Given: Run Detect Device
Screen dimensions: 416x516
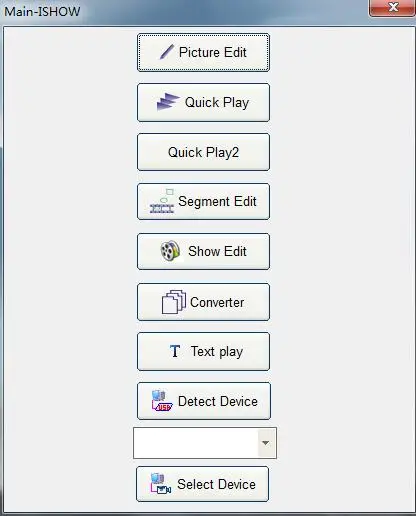Looking at the screenshot, I should tap(204, 401).
